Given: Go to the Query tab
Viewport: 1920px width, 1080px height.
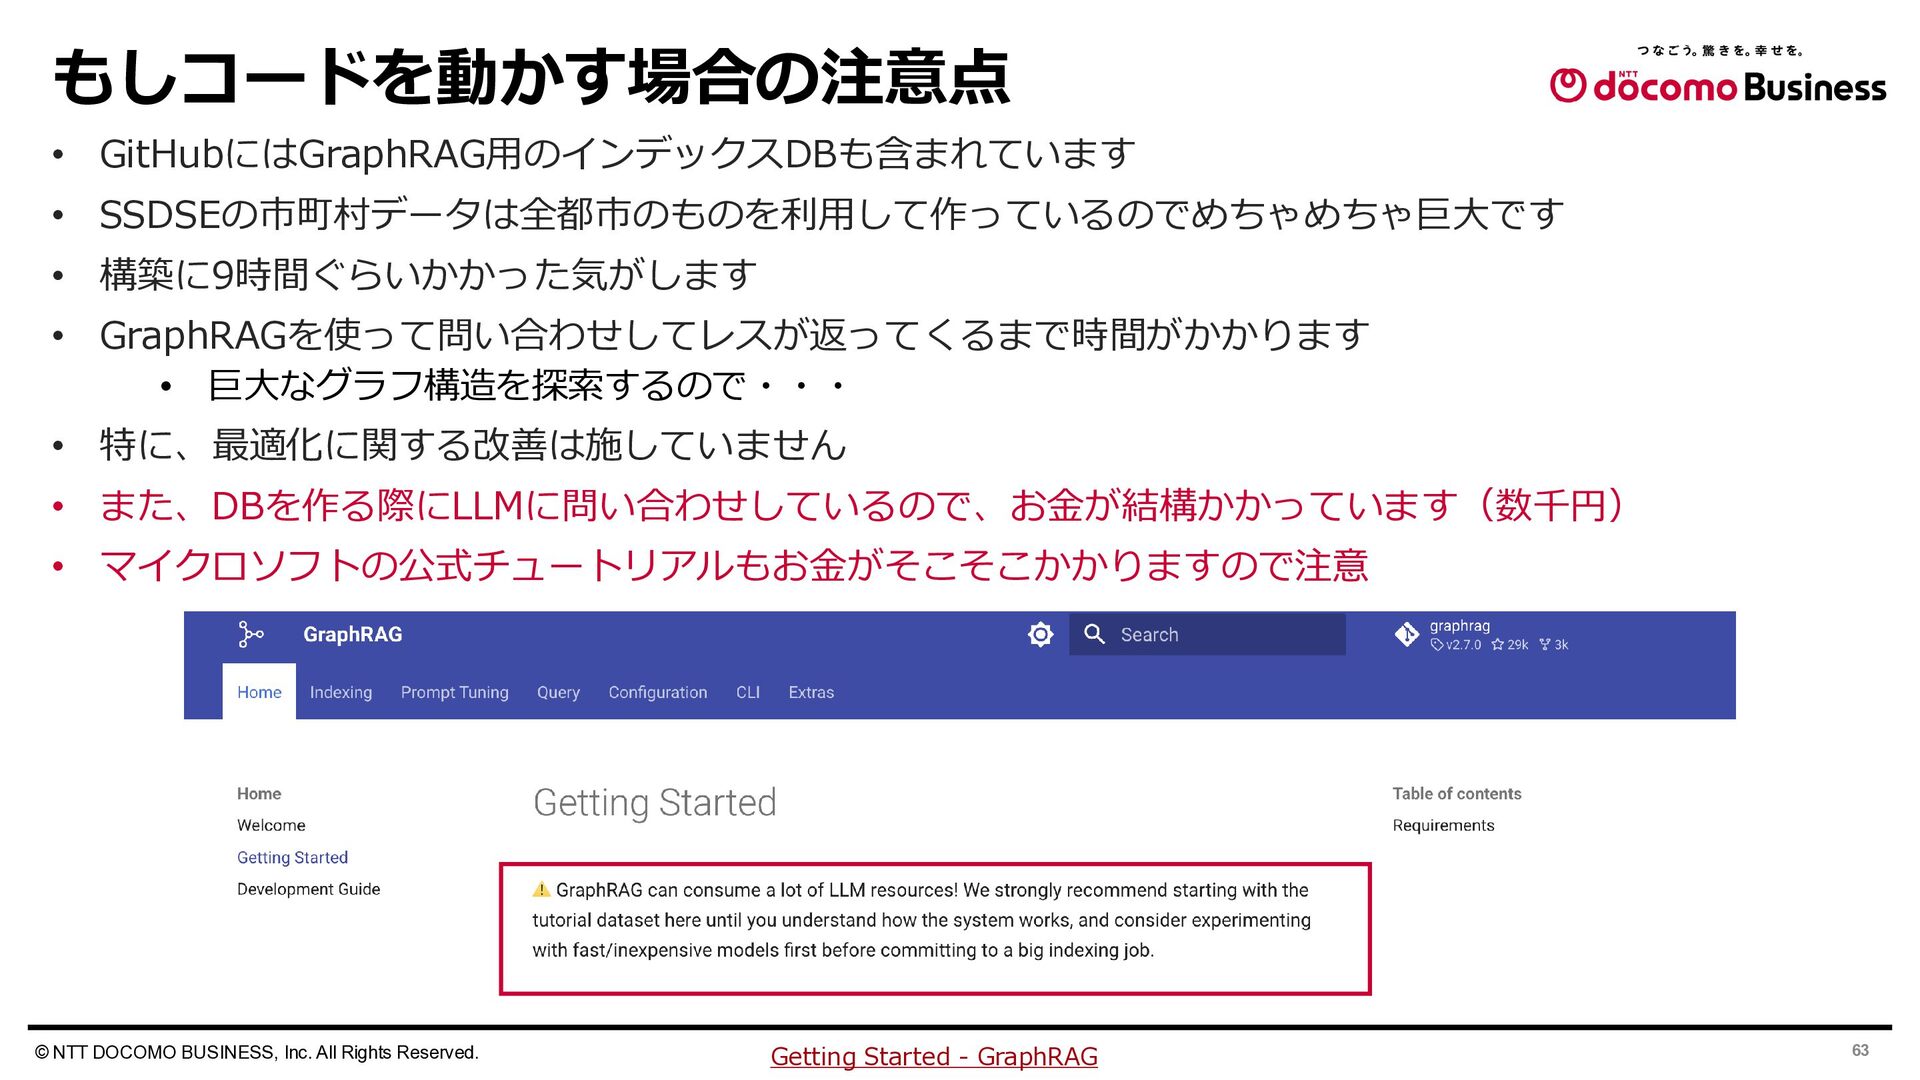Looking at the screenshot, I should (x=558, y=692).
